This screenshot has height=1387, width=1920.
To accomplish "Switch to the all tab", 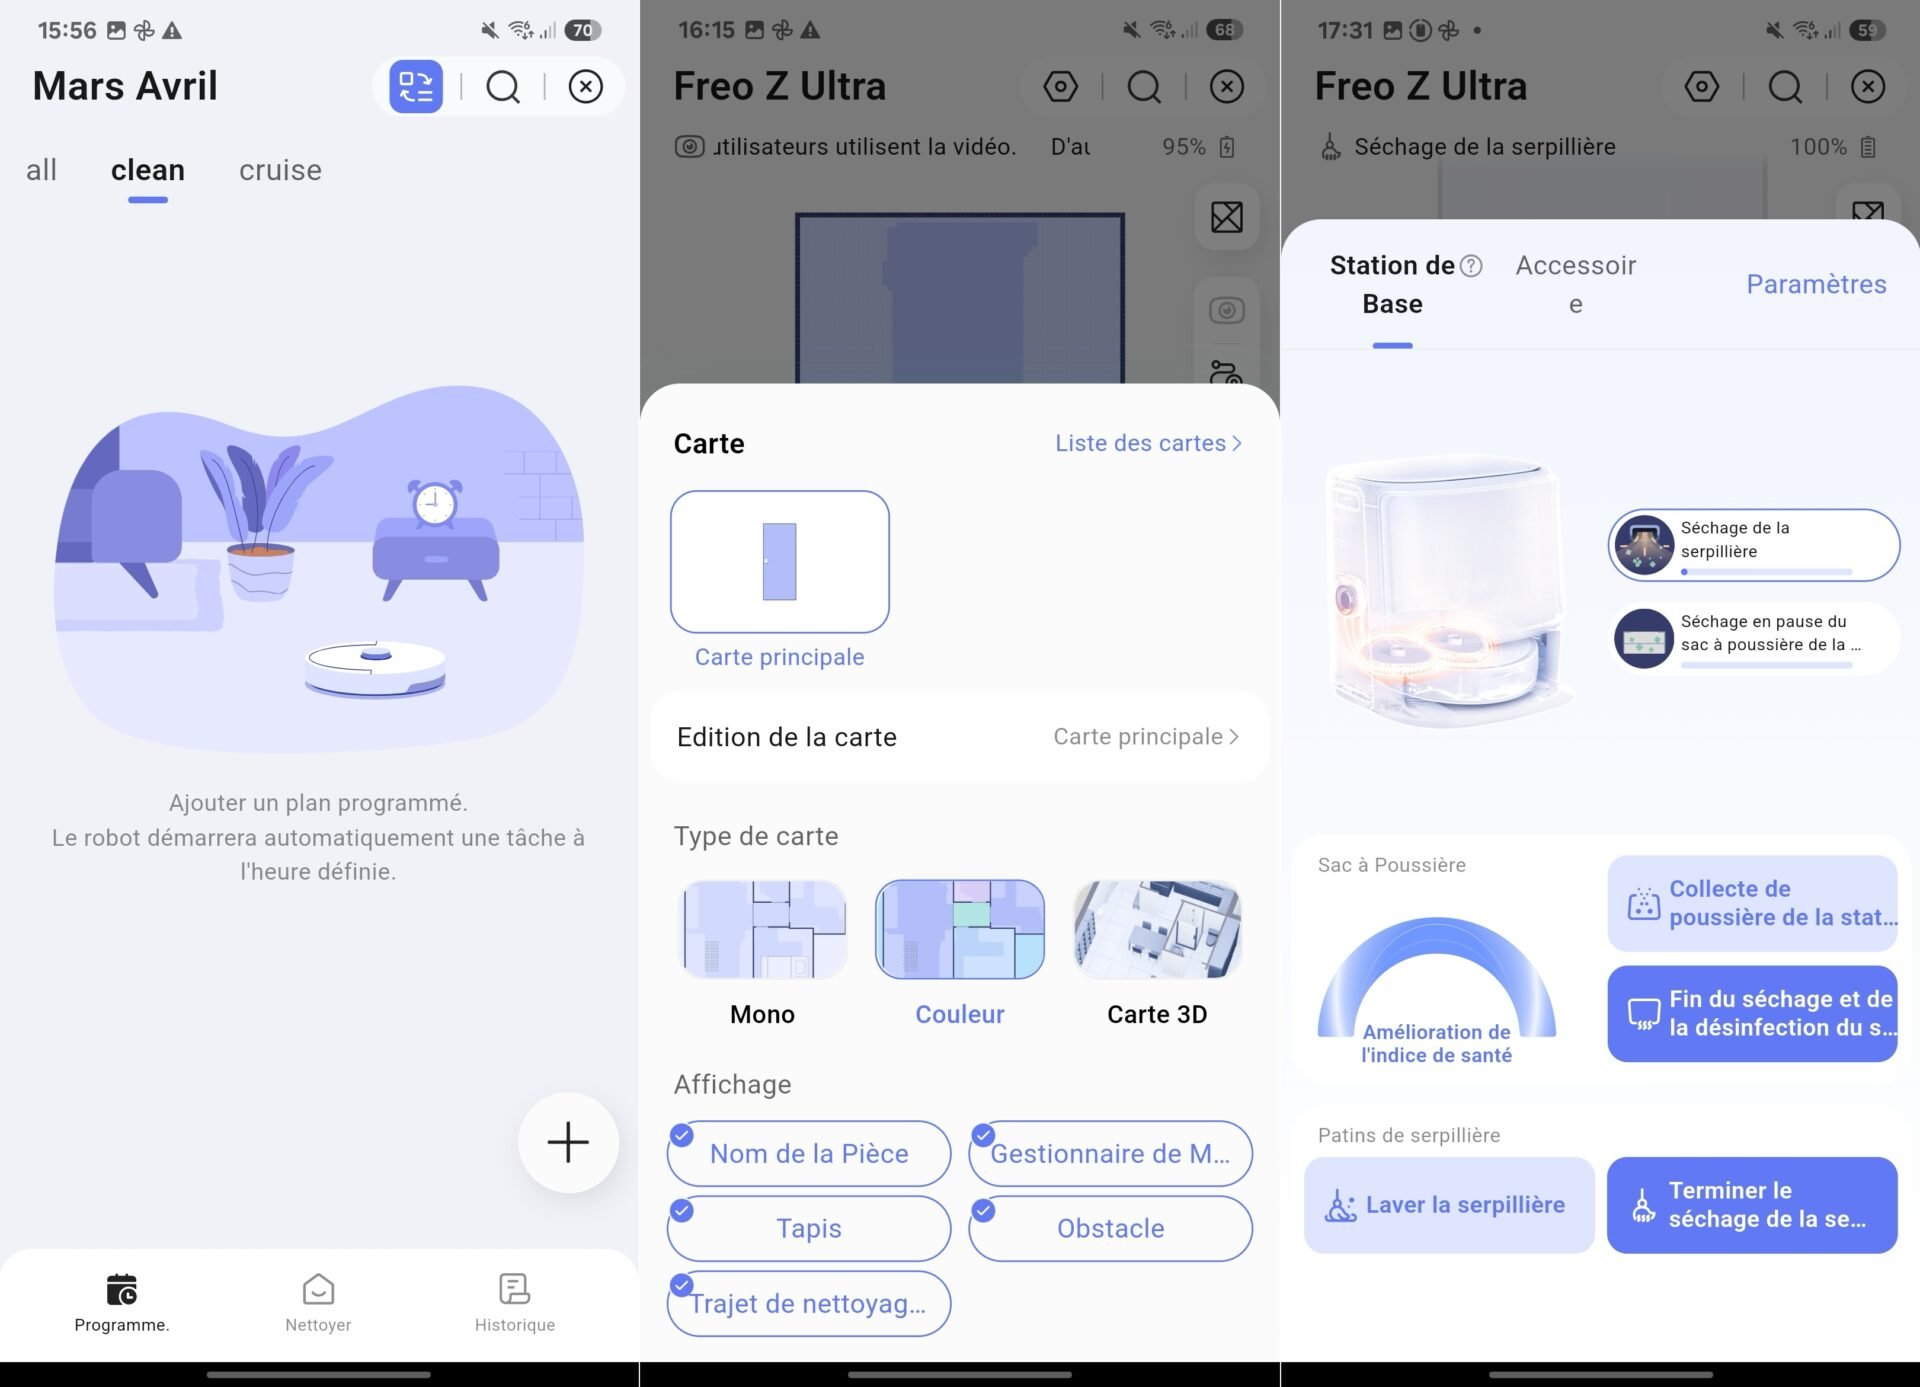I will click(x=41, y=170).
